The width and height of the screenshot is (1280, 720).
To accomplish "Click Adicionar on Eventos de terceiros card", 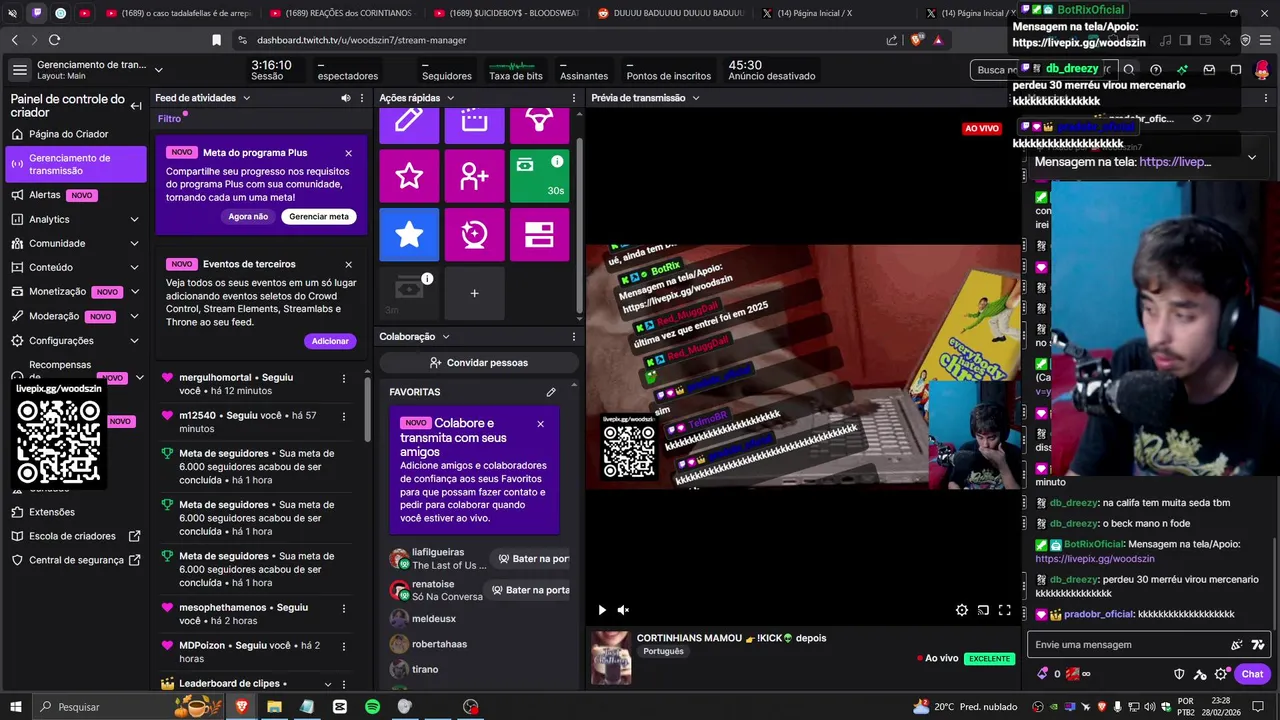I will [330, 341].
